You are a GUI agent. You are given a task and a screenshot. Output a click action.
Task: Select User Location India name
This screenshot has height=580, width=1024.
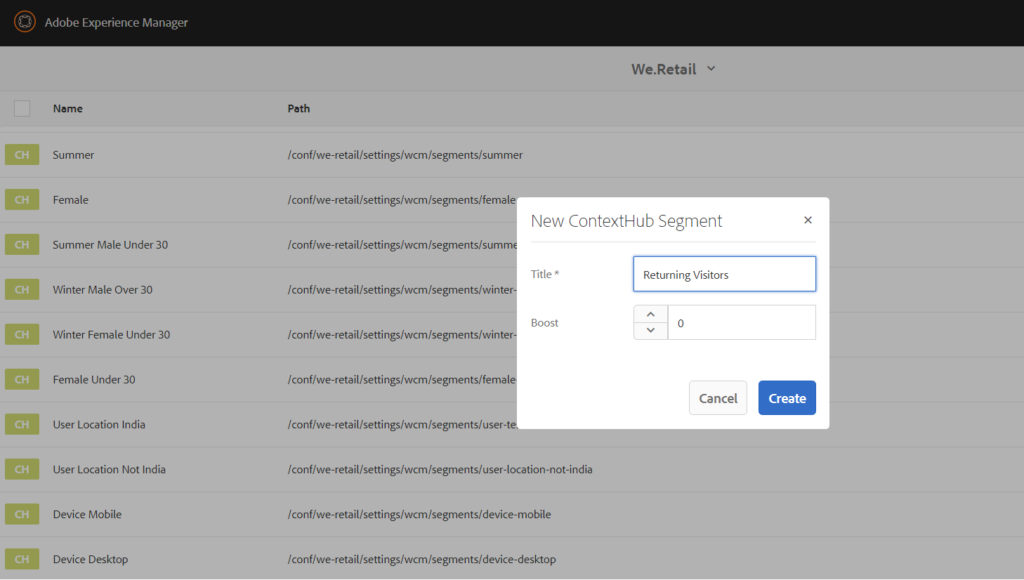point(99,425)
